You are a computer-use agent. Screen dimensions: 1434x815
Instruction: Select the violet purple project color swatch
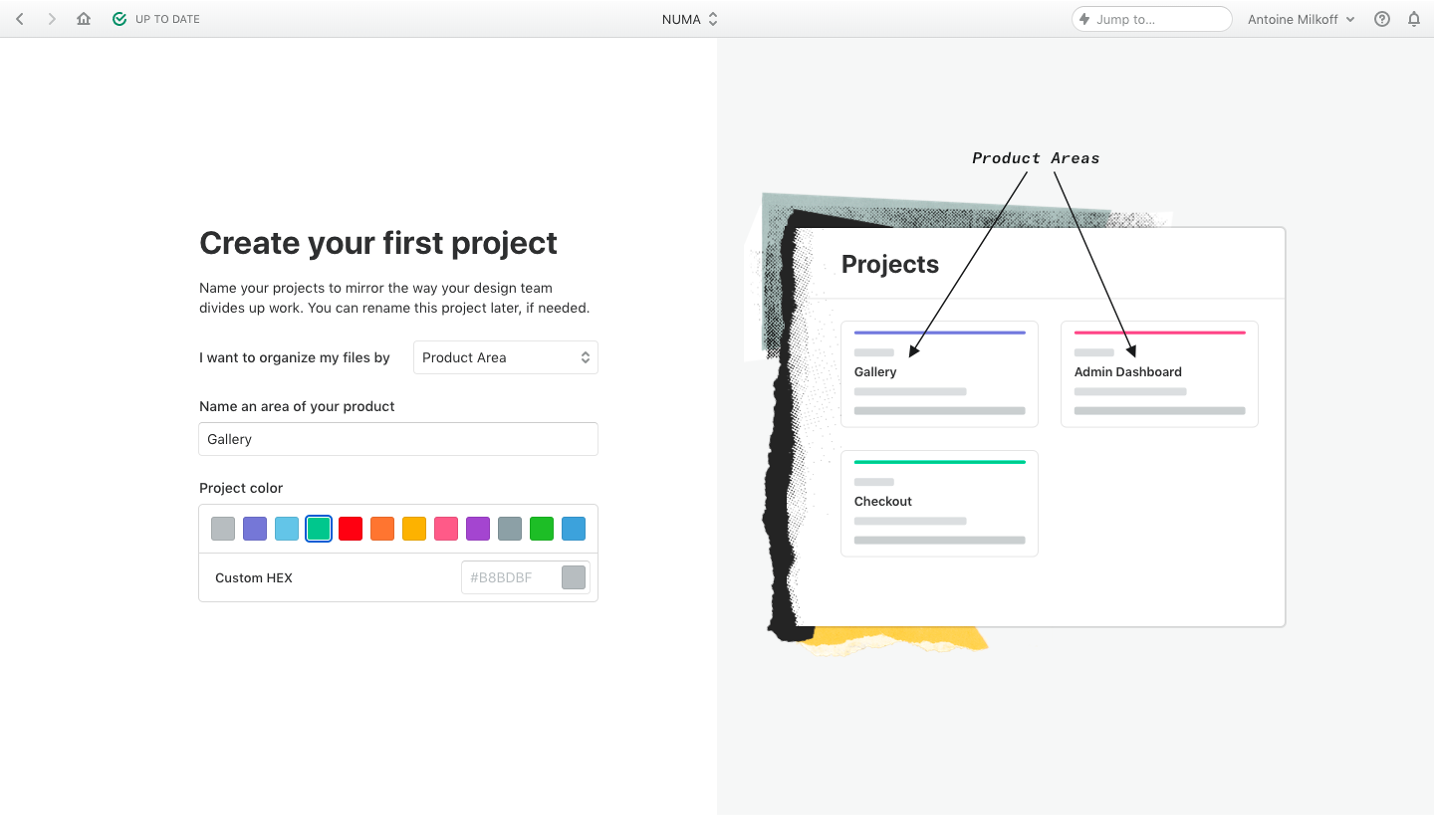(478, 529)
